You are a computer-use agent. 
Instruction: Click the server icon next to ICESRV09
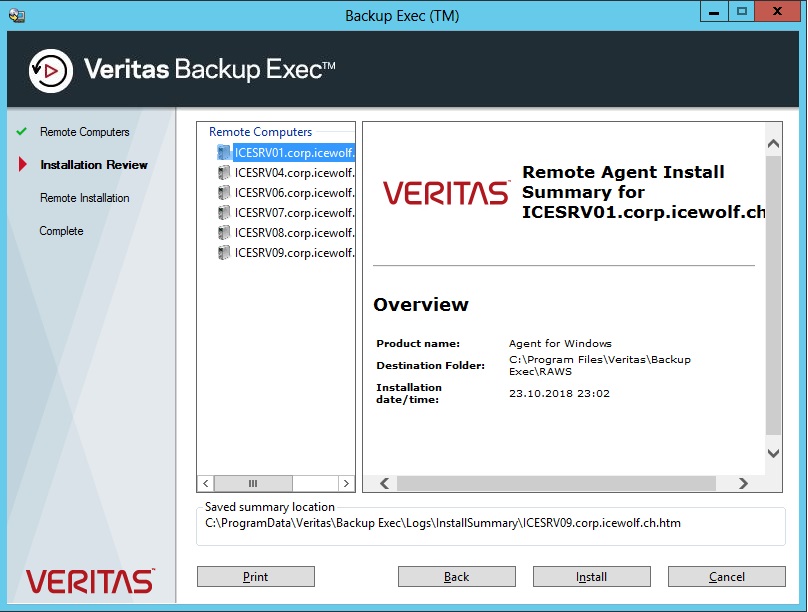click(x=224, y=252)
